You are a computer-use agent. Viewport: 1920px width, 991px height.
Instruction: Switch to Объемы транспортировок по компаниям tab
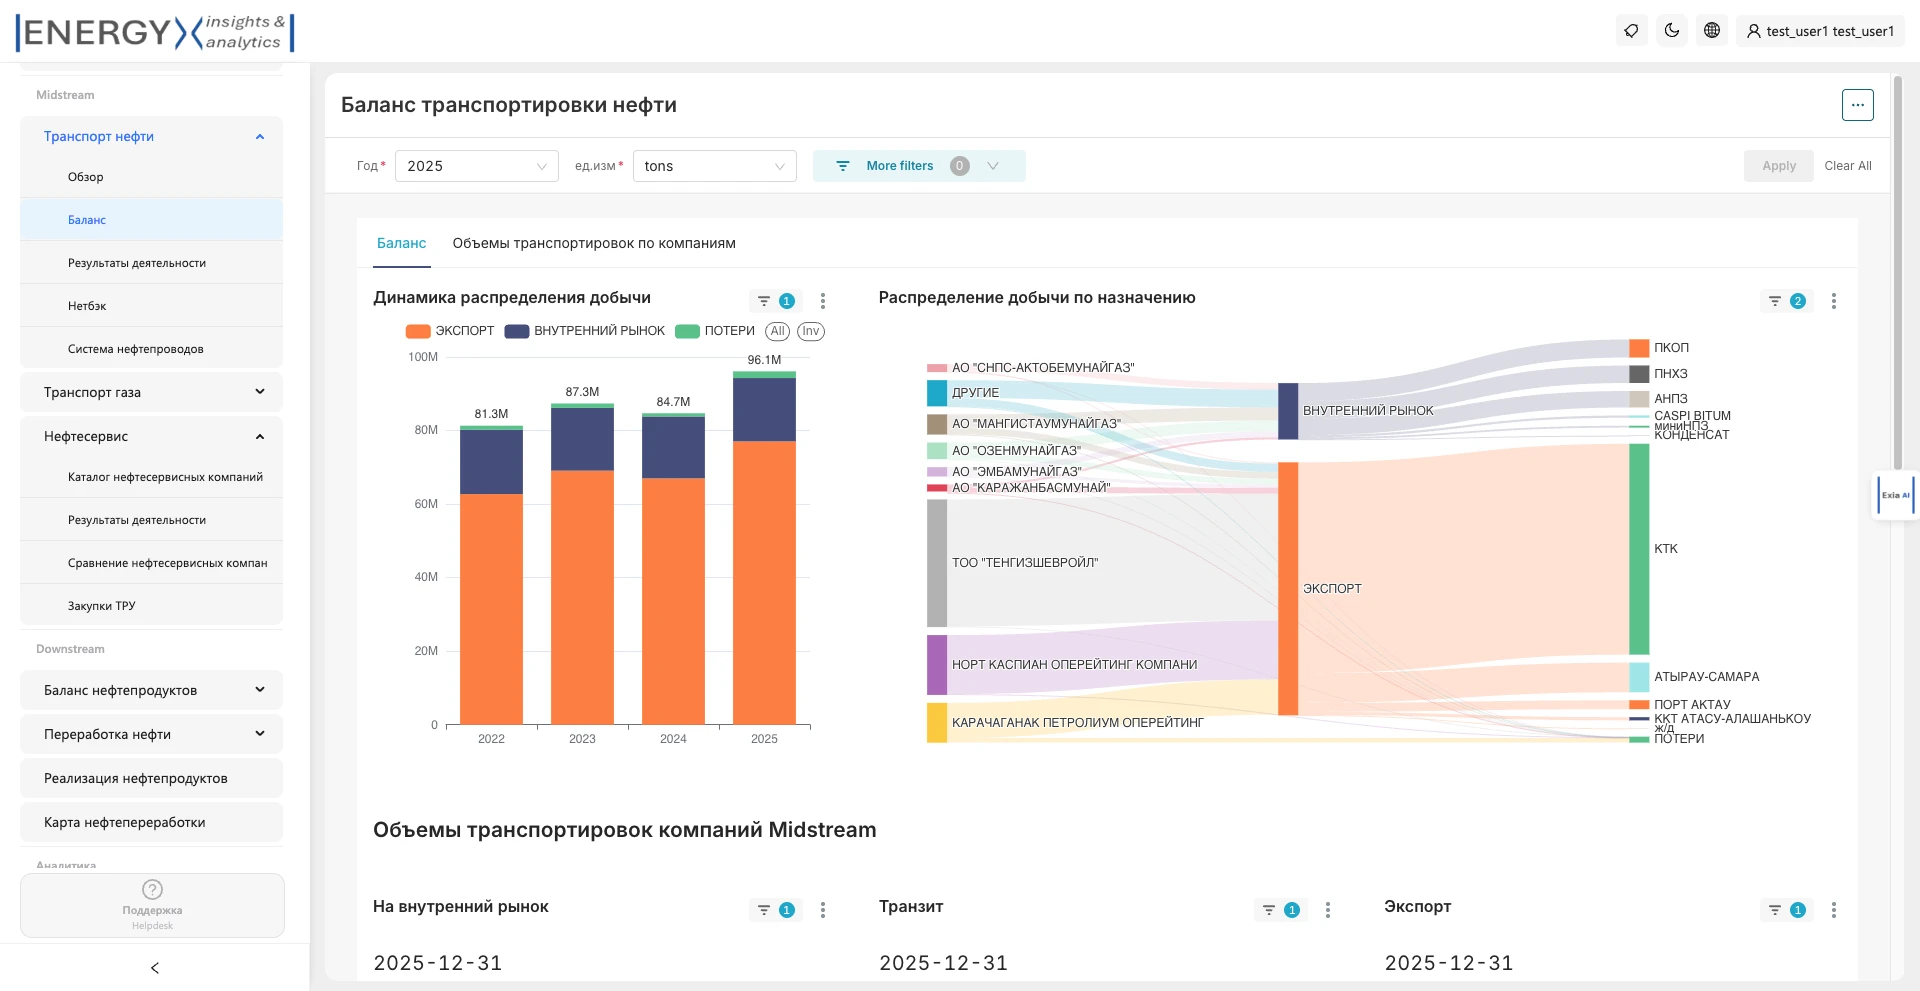tap(594, 243)
